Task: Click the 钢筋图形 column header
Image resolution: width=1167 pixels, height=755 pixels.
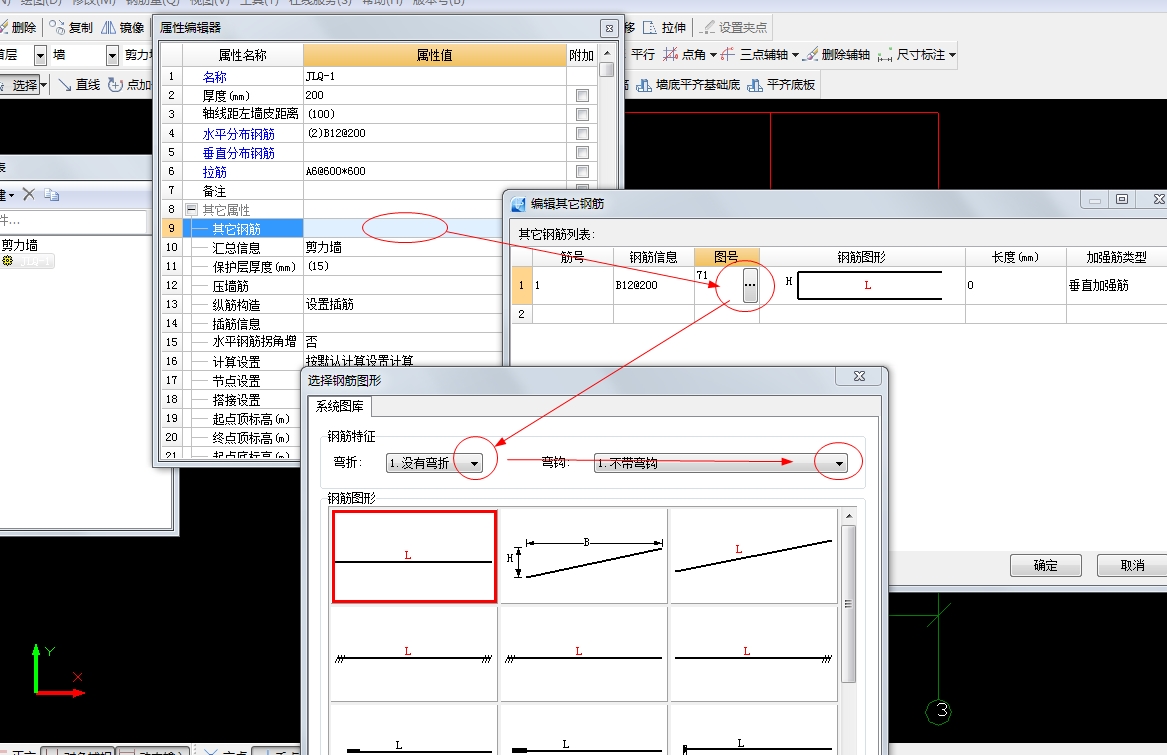Action: coord(862,257)
